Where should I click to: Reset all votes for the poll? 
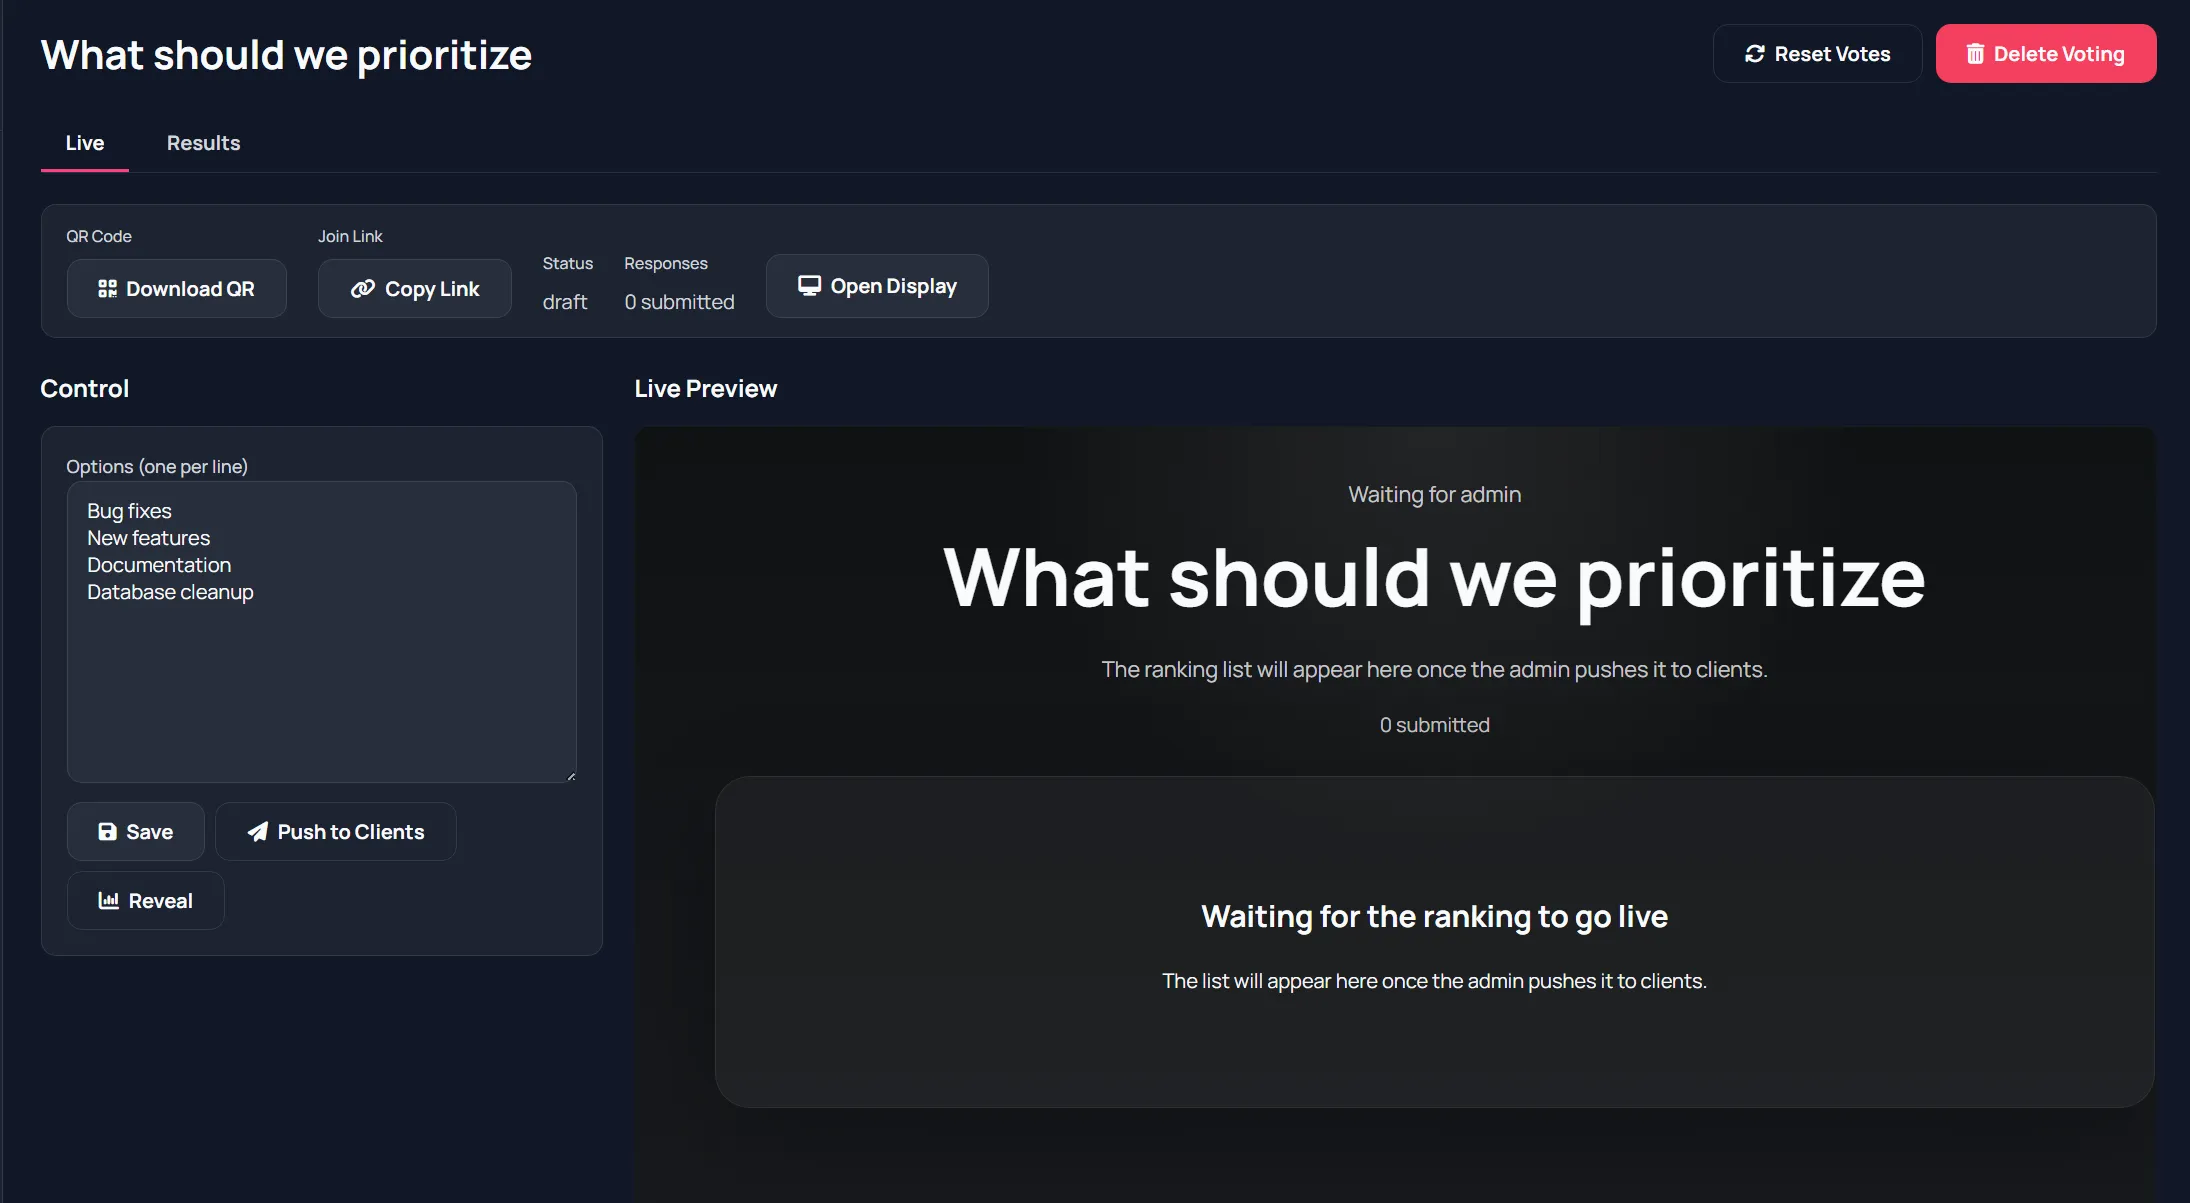coord(1817,53)
